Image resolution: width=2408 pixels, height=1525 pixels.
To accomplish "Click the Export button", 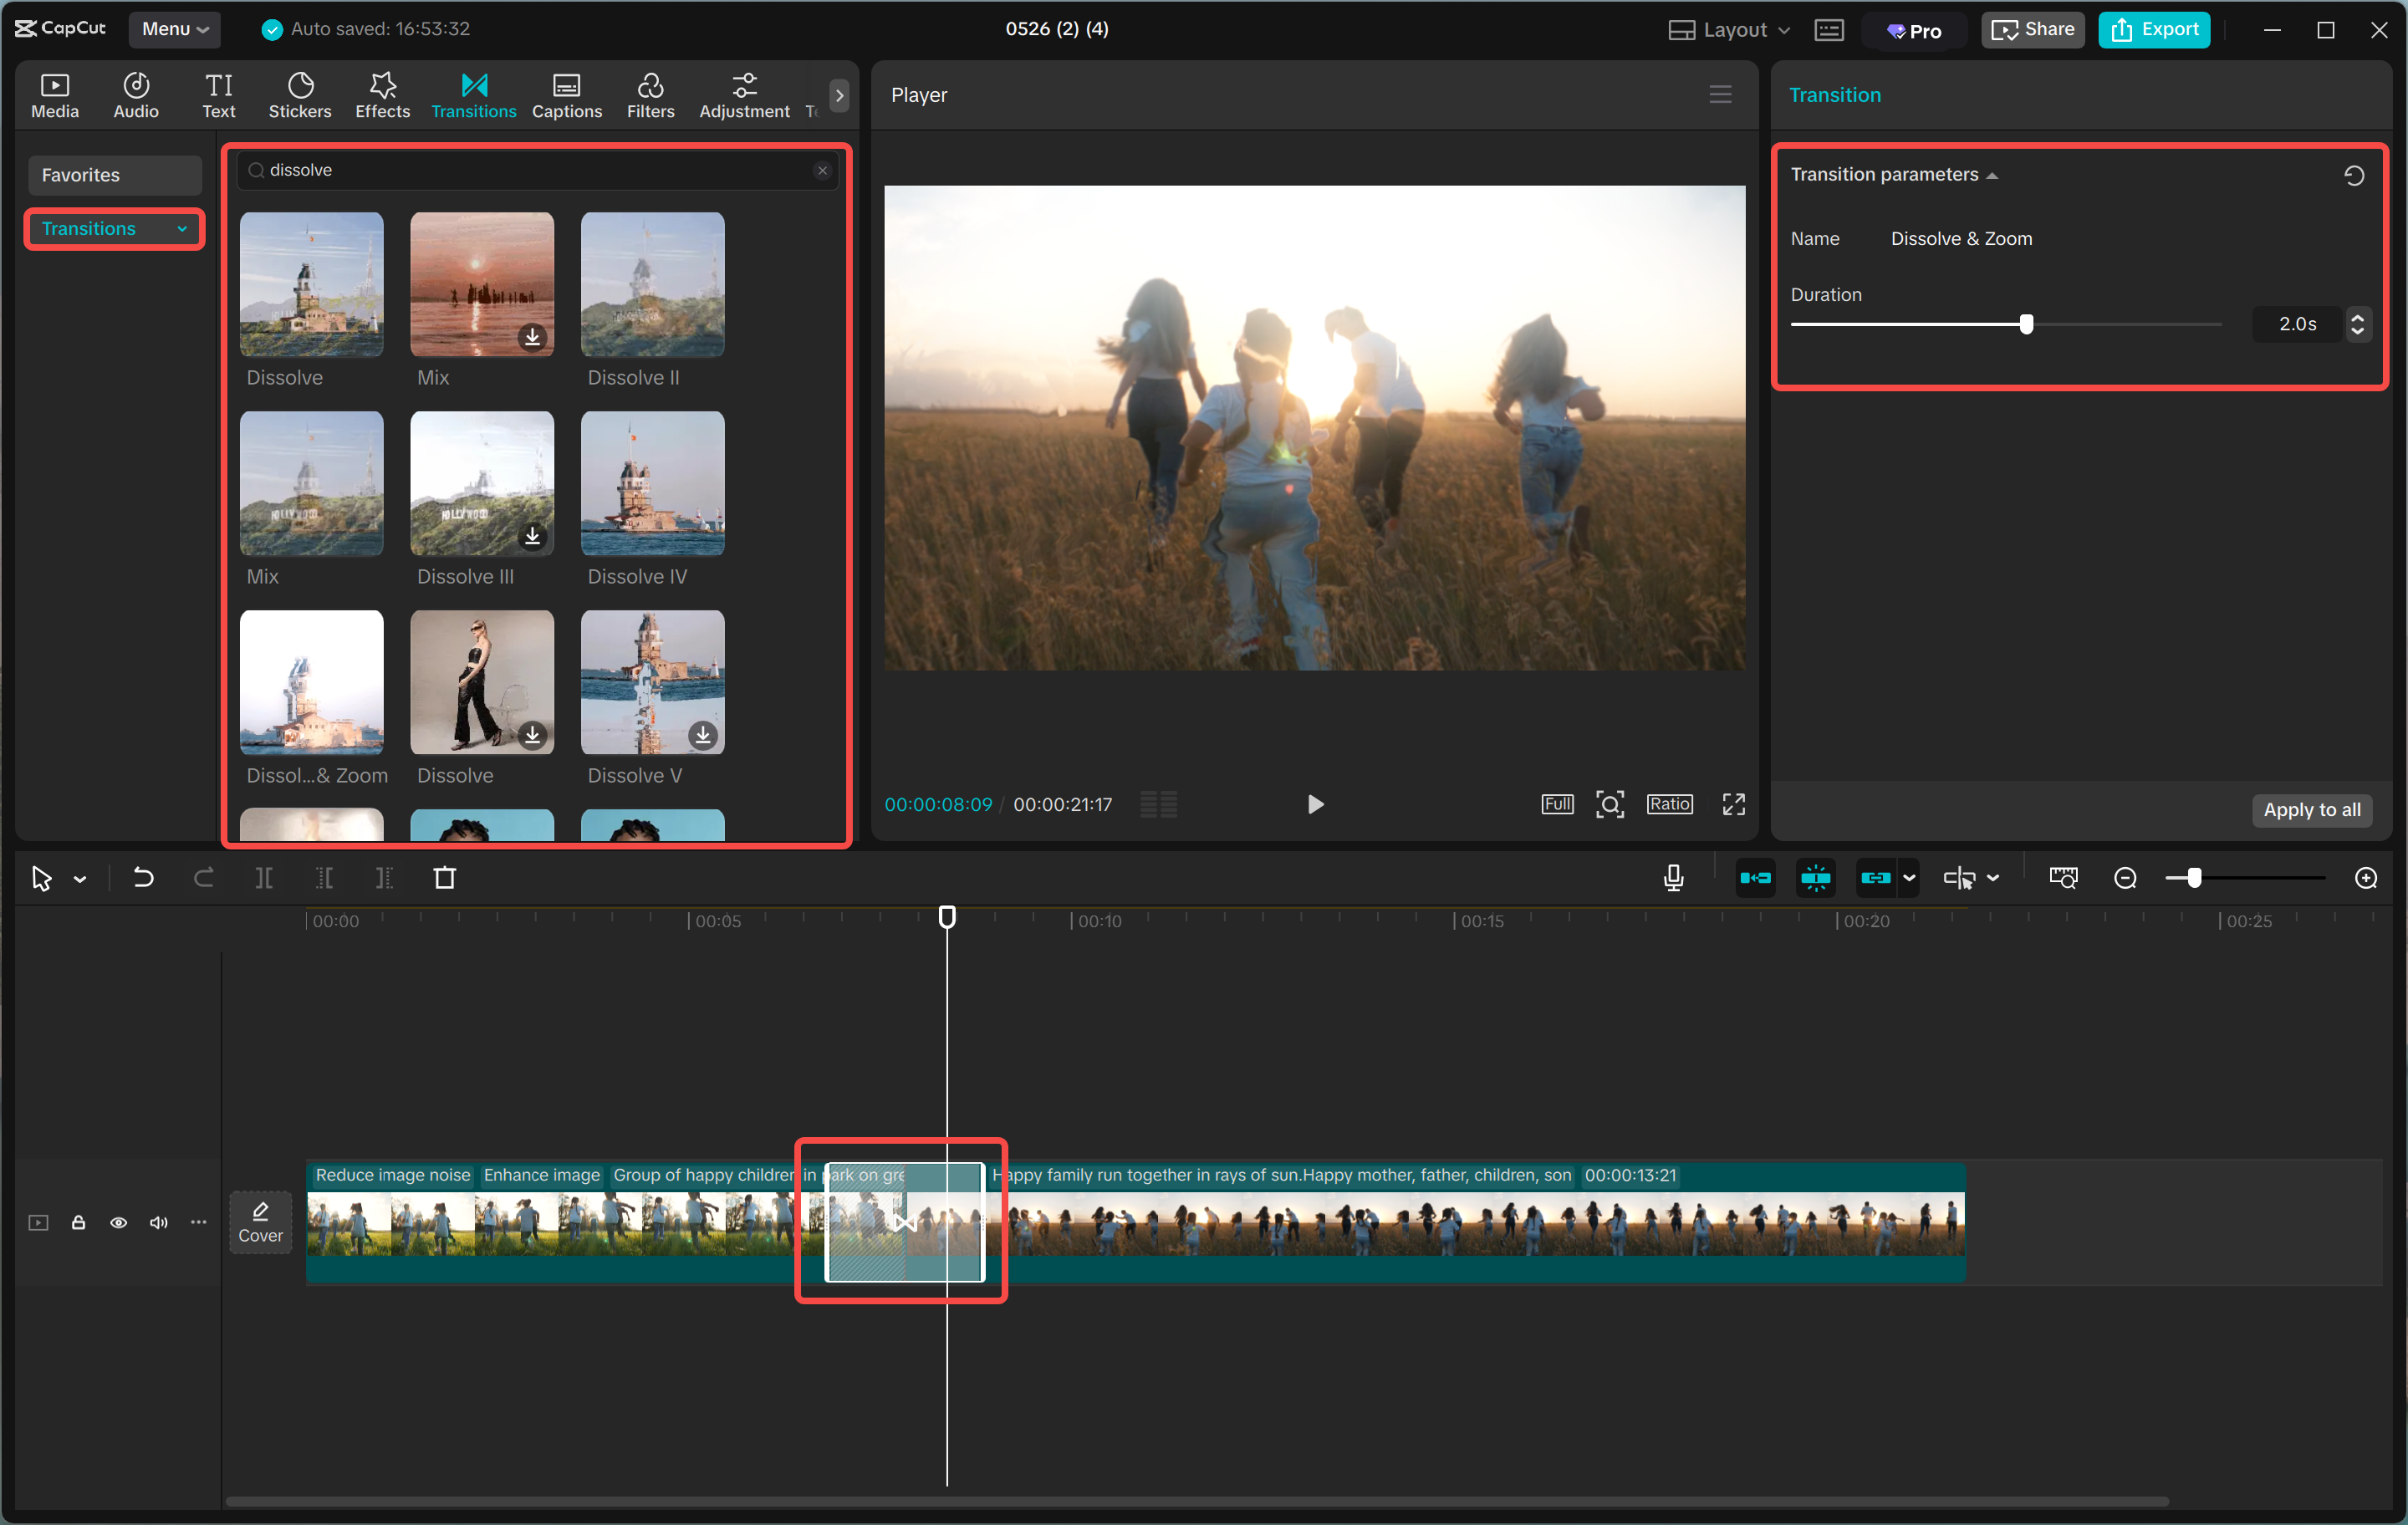I will pos(2153,29).
